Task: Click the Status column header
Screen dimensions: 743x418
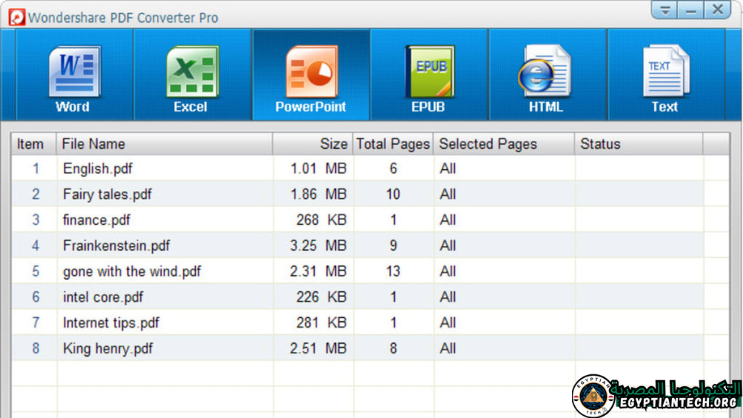Action: click(x=600, y=144)
